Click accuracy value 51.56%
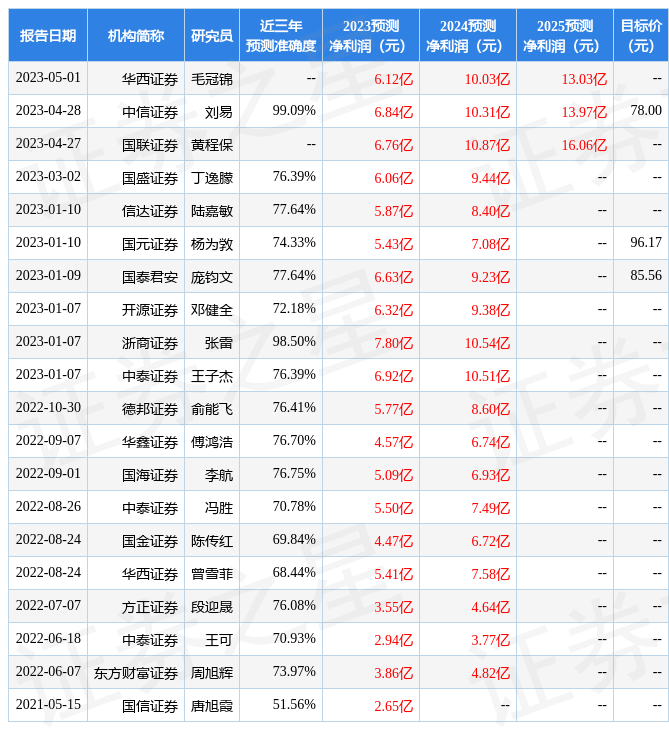Viewport: 669px width, 730px height. click(x=294, y=704)
